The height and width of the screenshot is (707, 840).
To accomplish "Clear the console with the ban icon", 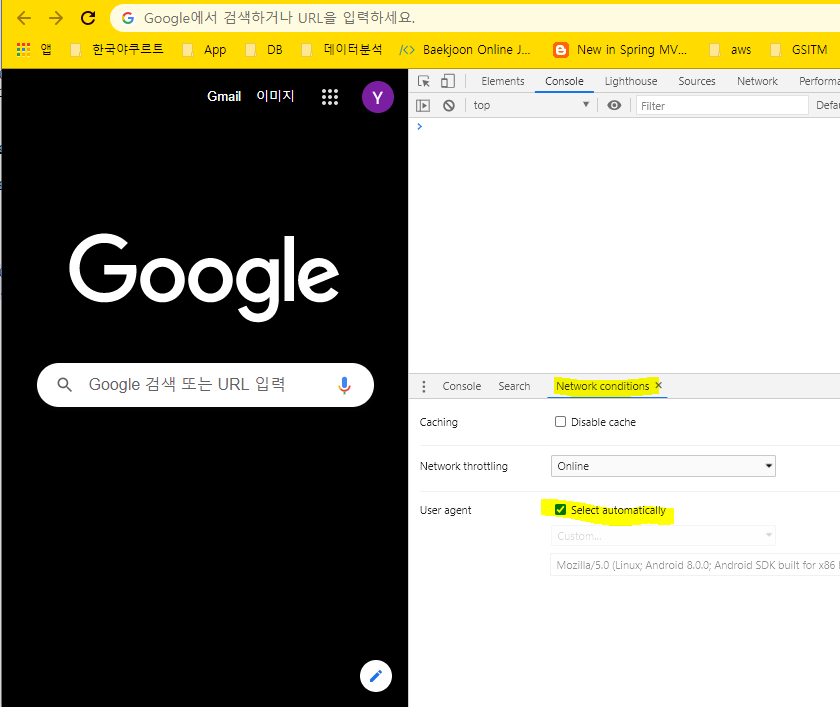I will pos(449,106).
